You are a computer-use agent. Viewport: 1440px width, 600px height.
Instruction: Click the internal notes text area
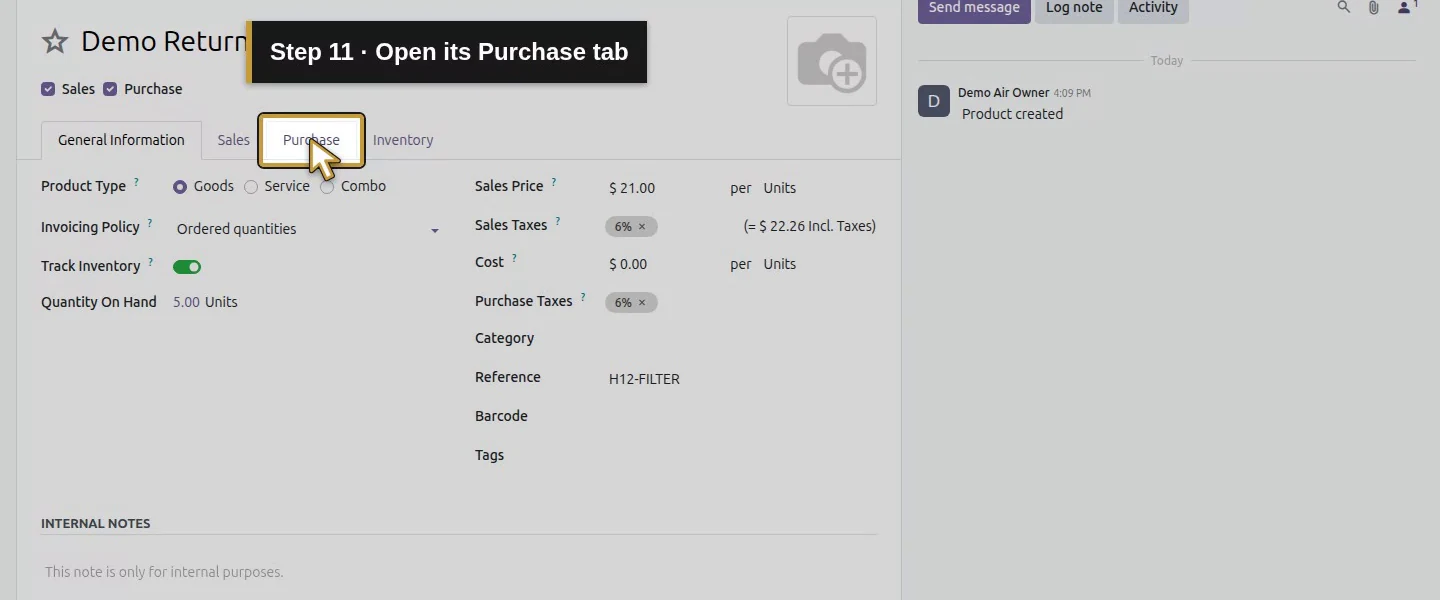click(x=459, y=573)
